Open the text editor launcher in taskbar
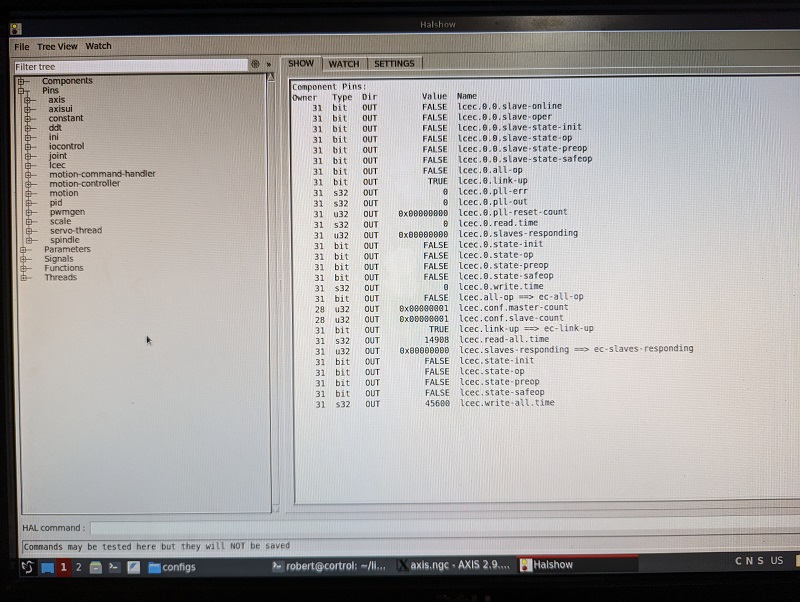 [134, 567]
